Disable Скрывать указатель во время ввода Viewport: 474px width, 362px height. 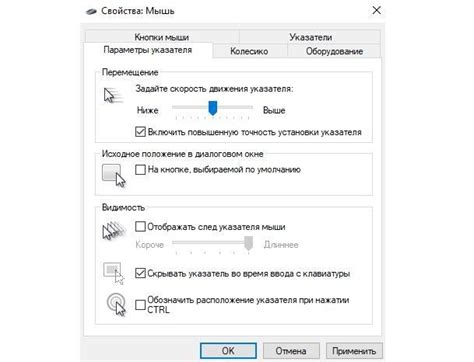[x=140, y=273]
